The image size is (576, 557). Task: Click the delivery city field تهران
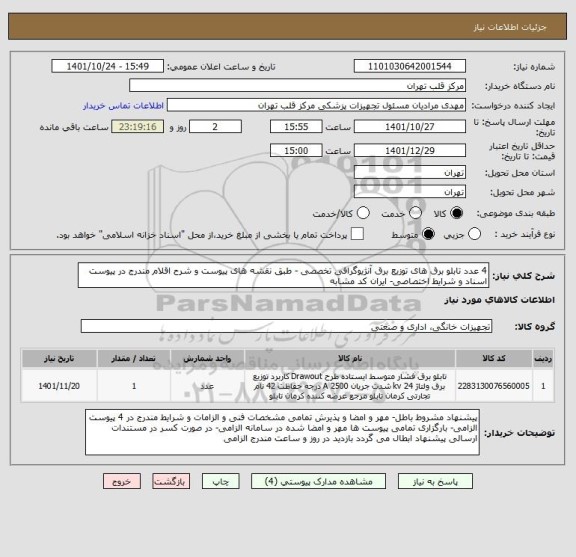click(410, 192)
